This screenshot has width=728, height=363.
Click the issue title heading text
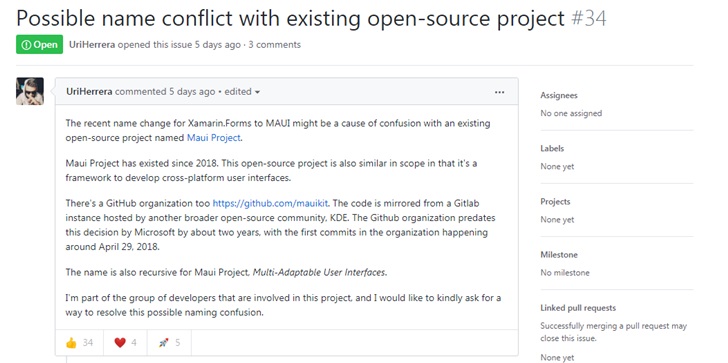tap(290, 19)
